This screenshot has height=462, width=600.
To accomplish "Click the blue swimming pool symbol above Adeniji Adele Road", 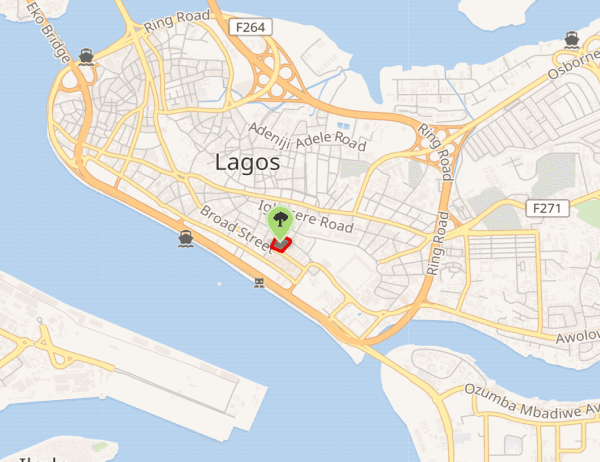I will [343, 126].
